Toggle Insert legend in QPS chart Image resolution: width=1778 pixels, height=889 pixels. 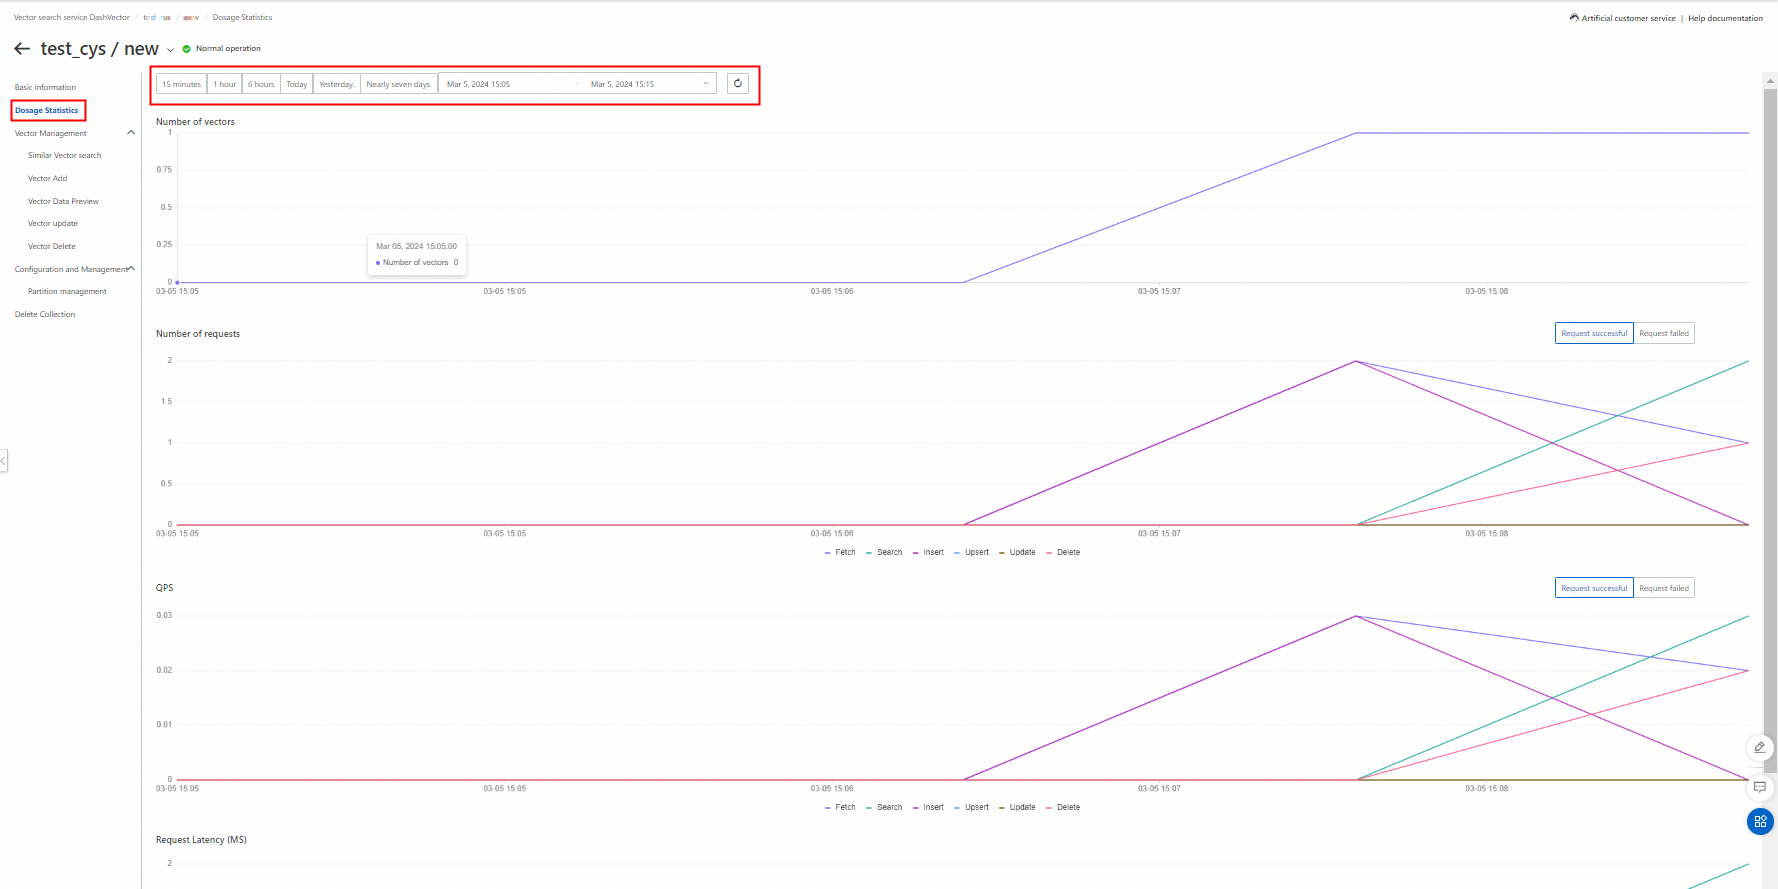(928, 807)
